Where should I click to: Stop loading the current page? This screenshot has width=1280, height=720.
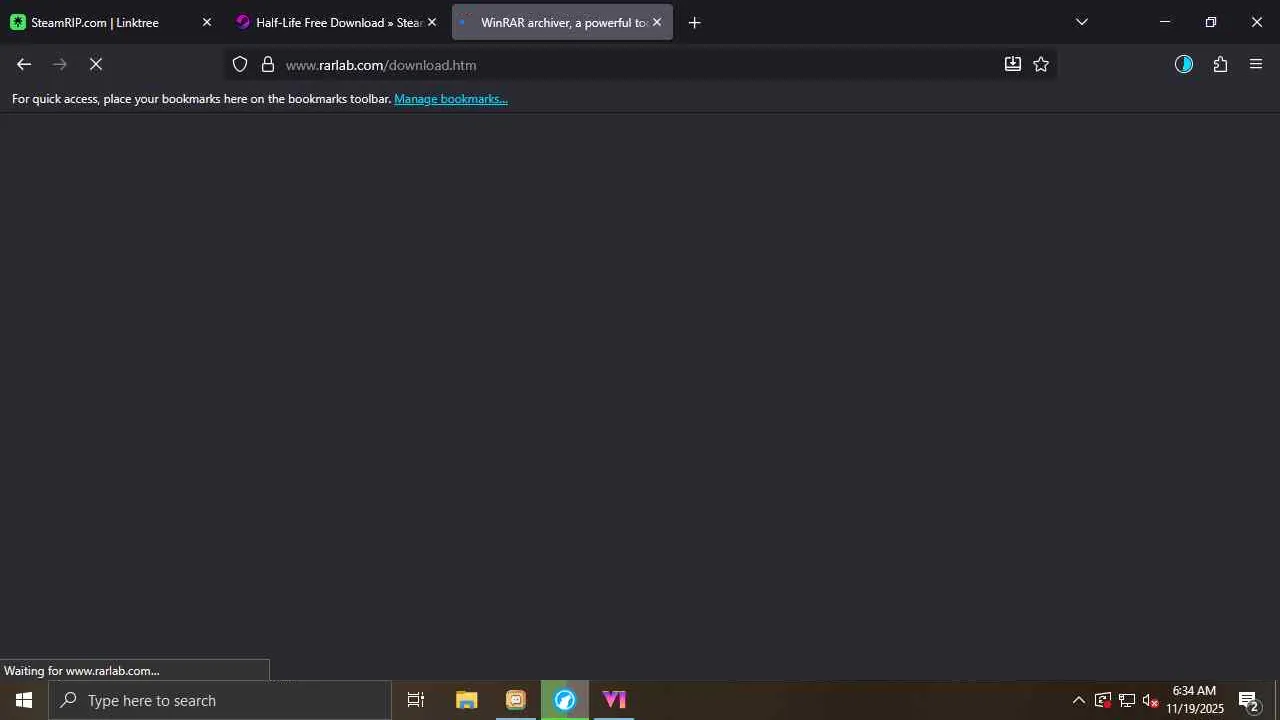click(x=96, y=64)
